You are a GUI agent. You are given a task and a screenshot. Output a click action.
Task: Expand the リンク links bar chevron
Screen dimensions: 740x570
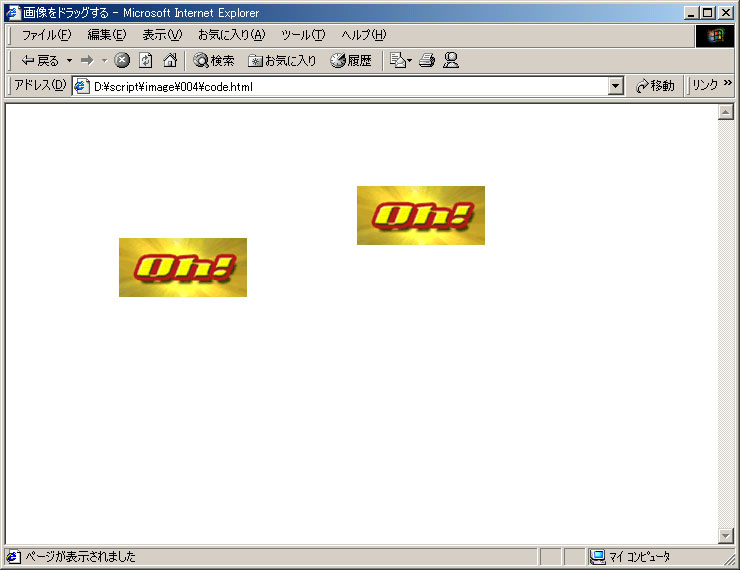[x=727, y=84]
